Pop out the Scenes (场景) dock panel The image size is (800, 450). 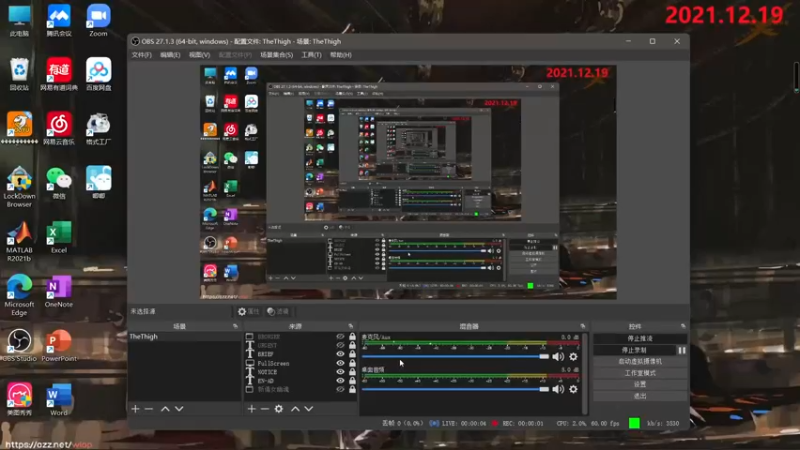pyautogui.click(x=235, y=326)
